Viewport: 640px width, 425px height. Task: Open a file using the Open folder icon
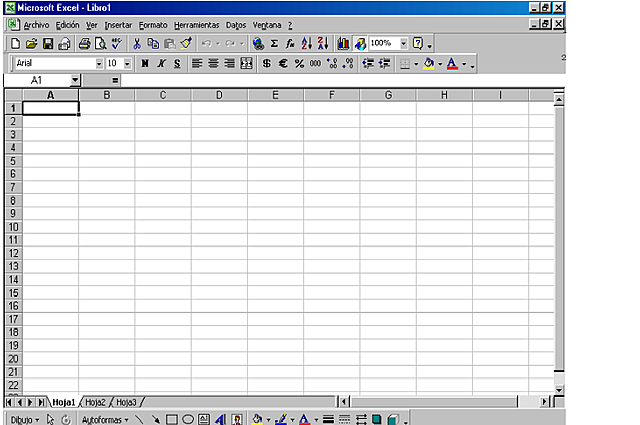pyautogui.click(x=31, y=43)
